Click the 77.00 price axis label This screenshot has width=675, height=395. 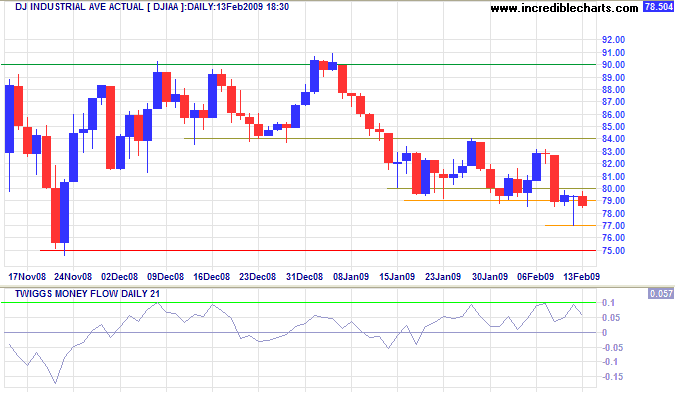pyautogui.click(x=613, y=225)
